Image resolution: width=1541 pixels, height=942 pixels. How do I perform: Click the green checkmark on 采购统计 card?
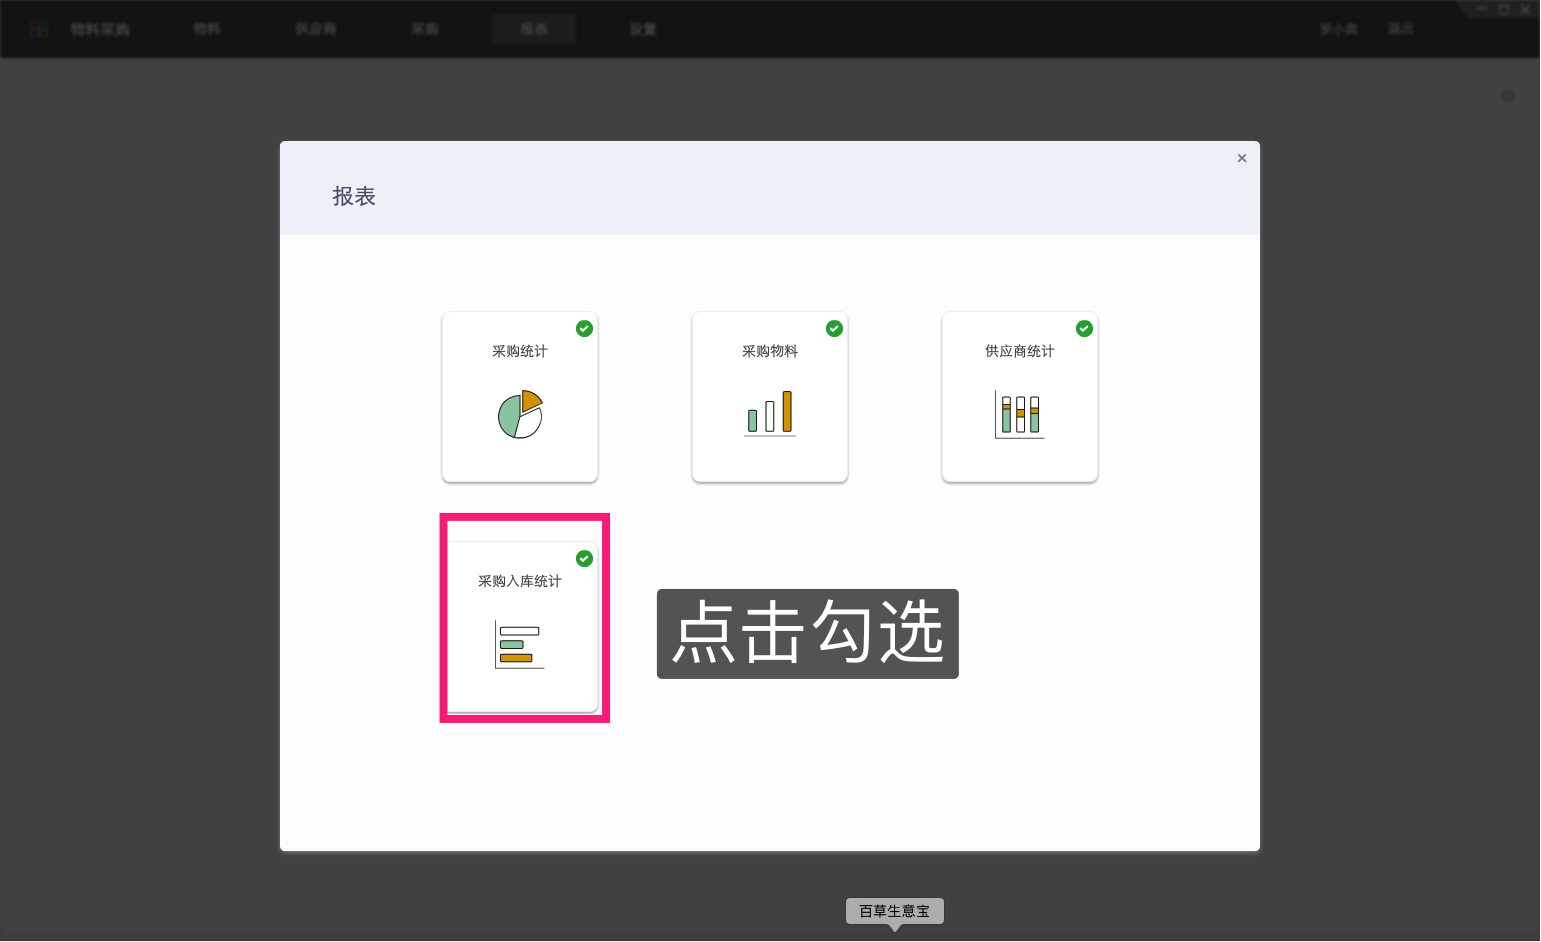pos(584,328)
